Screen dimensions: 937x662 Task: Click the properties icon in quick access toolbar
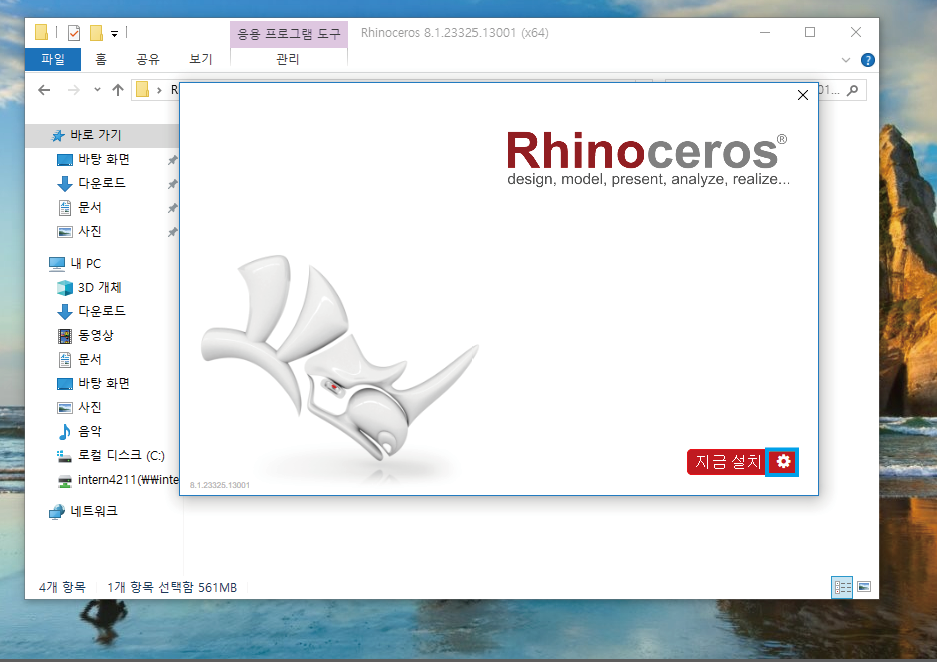(74, 33)
